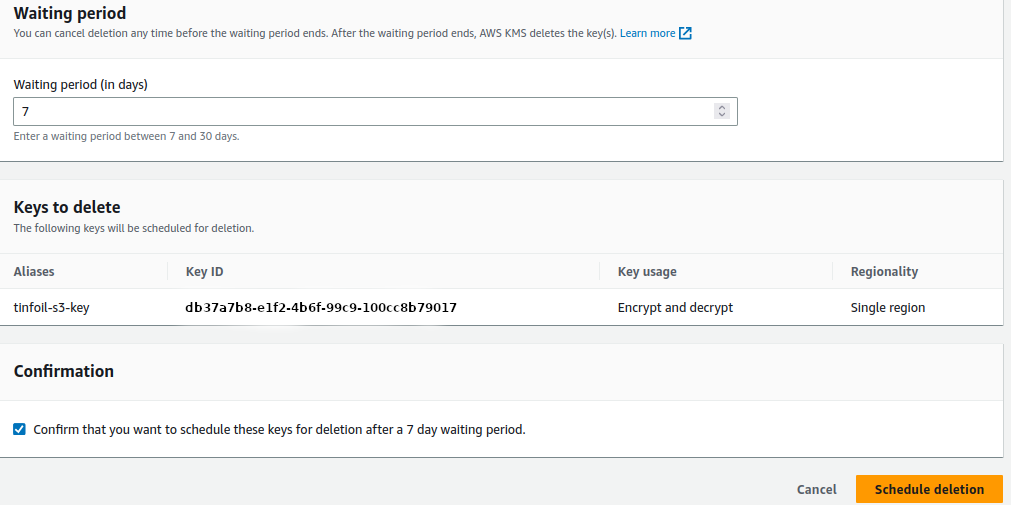Click the Waiting period (in days) label
Screen dimensions: 1011x505
point(81,85)
